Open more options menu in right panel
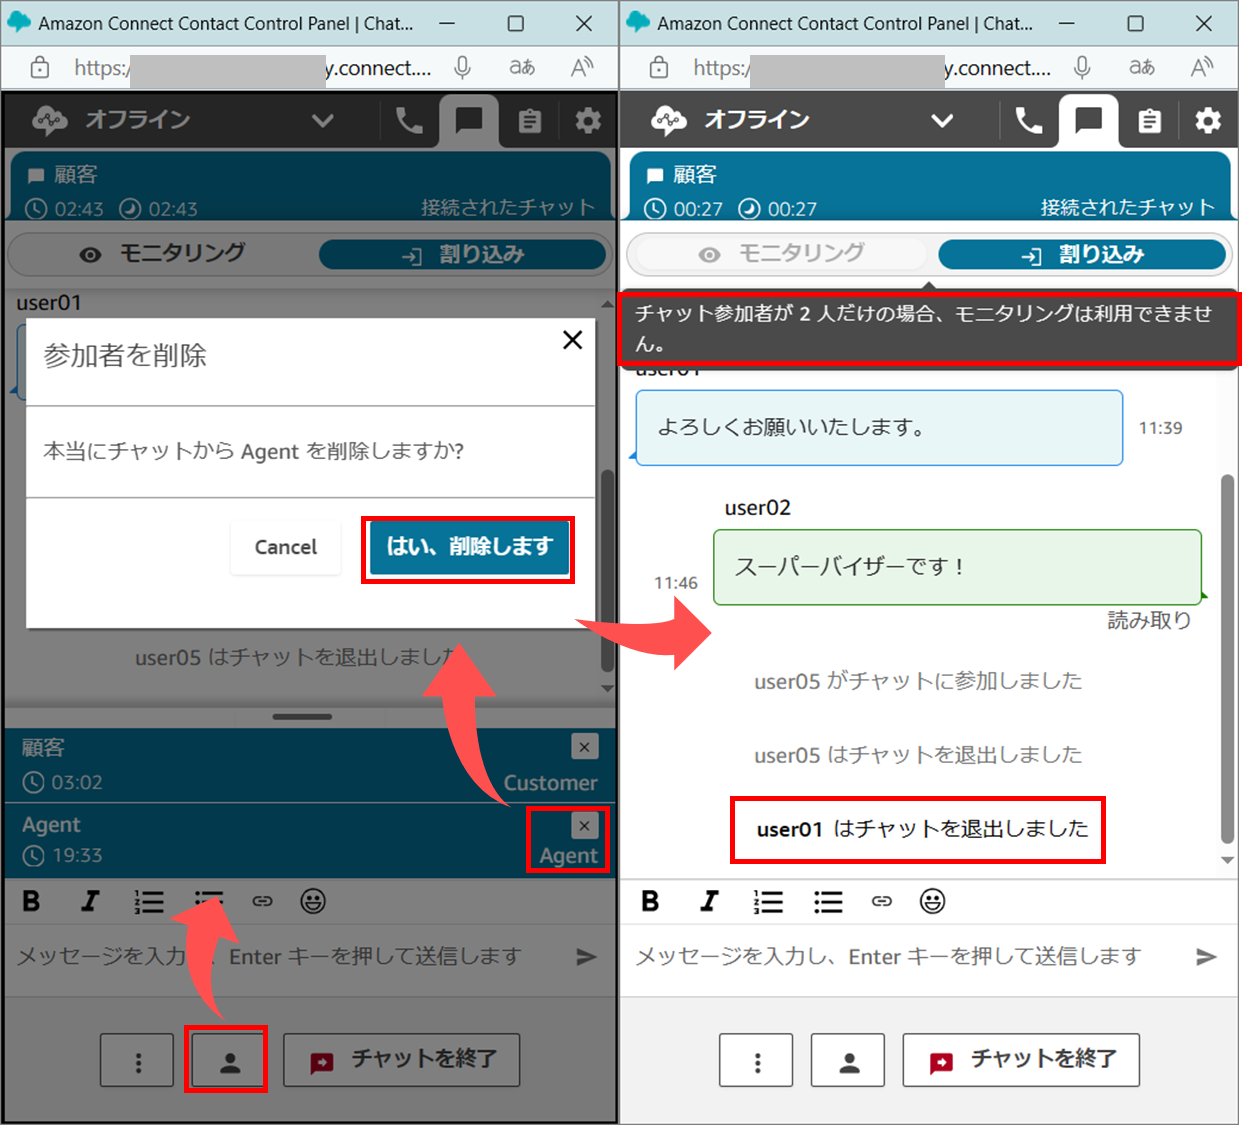 [x=757, y=1061]
